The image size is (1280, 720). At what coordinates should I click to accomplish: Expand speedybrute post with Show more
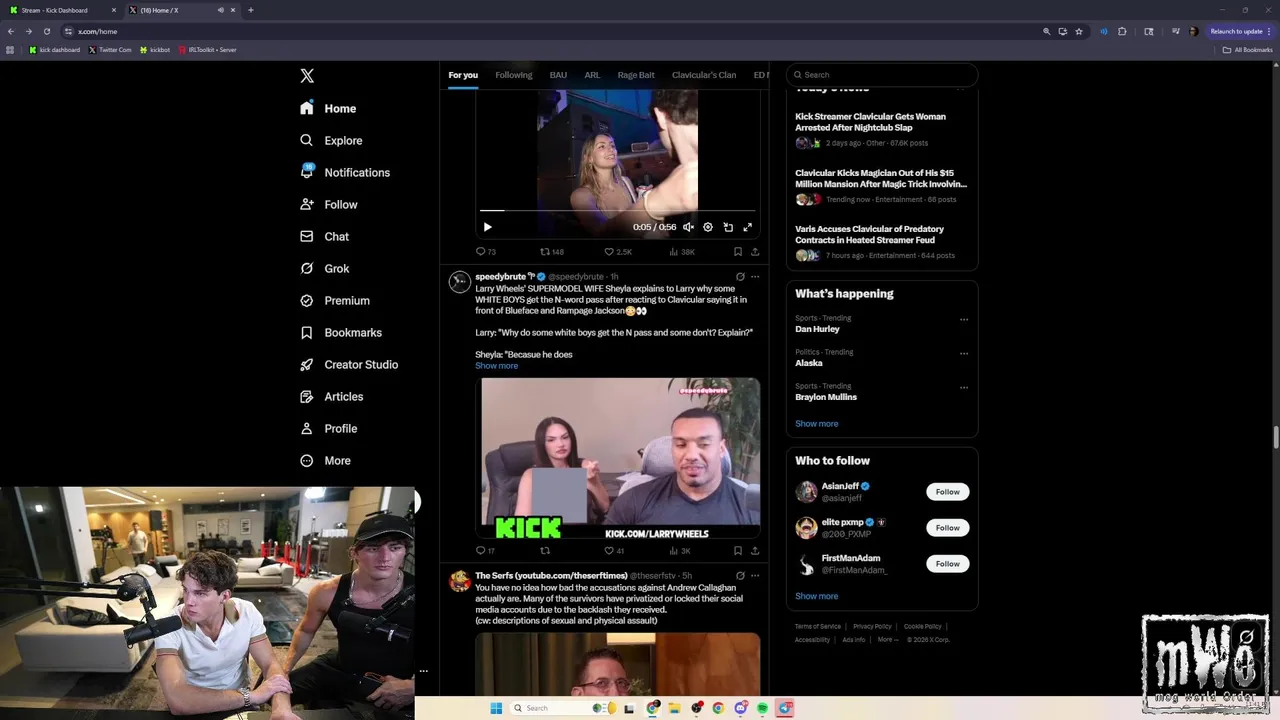pos(496,366)
